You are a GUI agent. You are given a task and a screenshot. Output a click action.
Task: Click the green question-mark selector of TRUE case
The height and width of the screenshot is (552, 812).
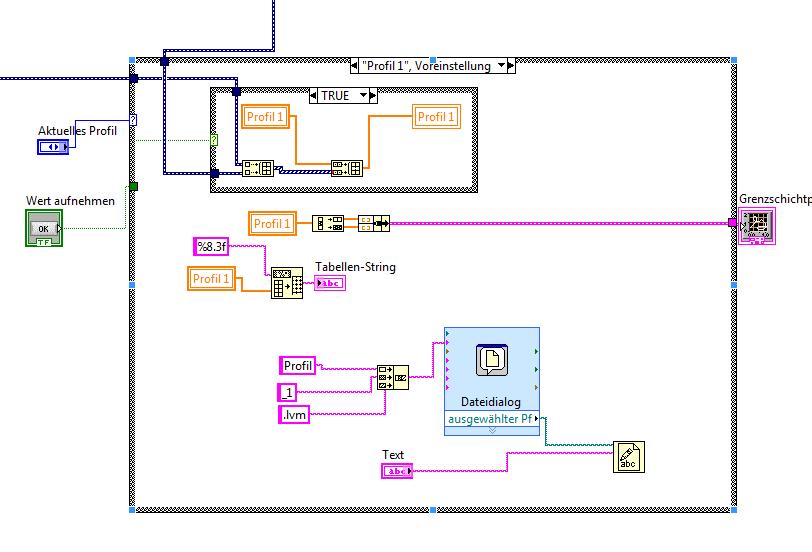pyautogui.click(x=214, y=140)
